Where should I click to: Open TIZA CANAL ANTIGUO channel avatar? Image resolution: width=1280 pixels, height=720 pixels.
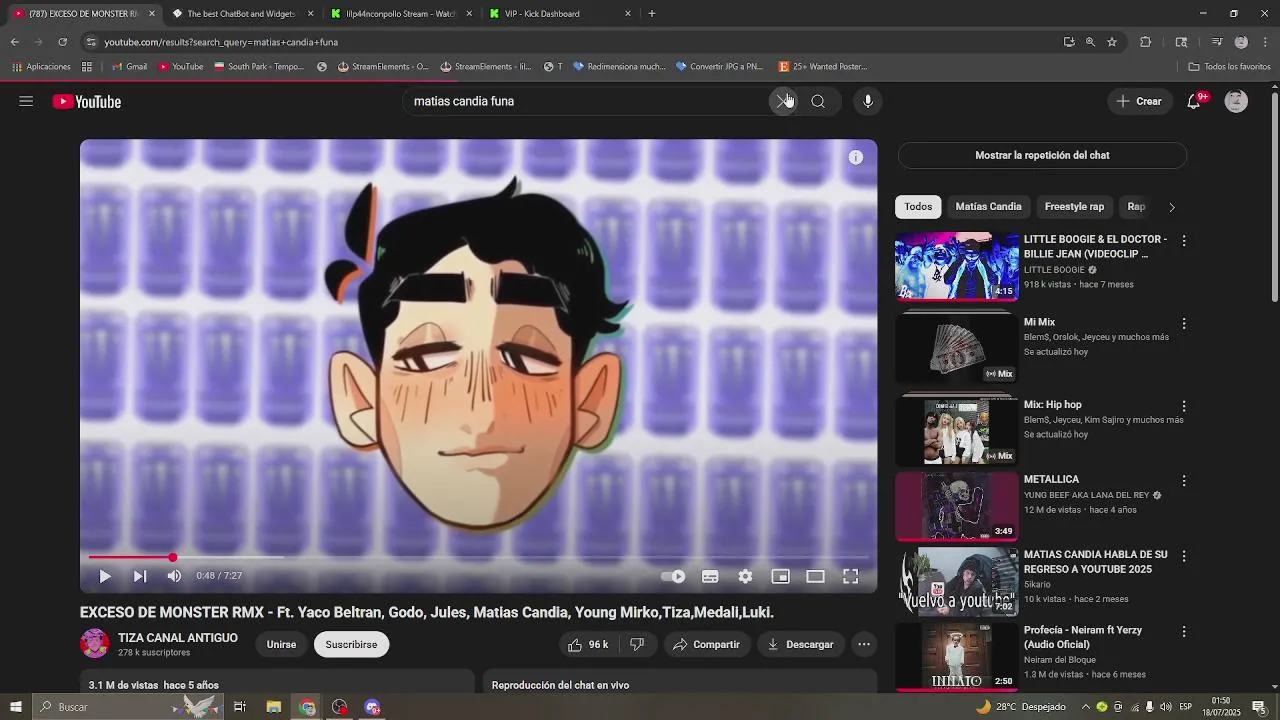(x=95, y=644)
